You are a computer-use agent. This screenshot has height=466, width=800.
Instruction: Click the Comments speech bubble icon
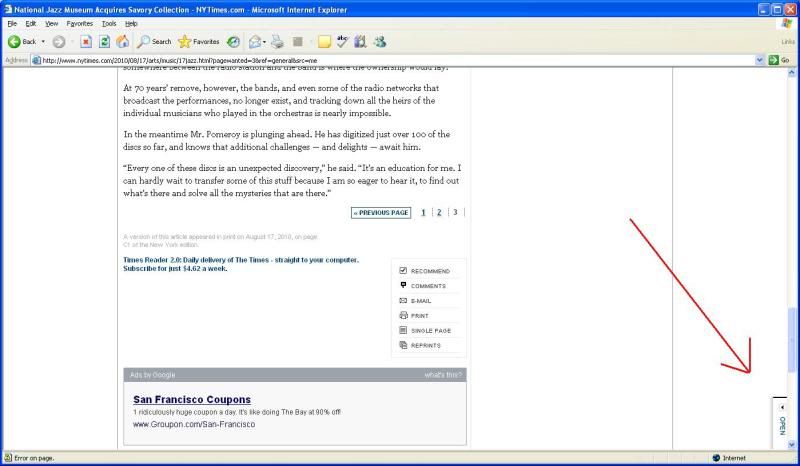click(403, 285)
